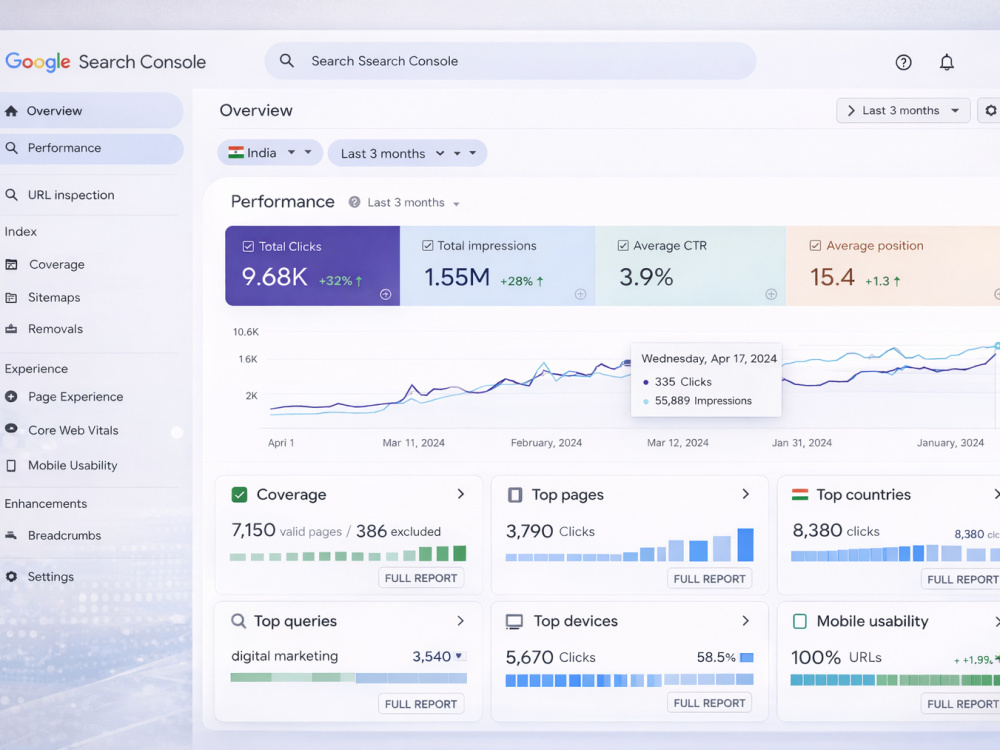Click the Removals sidebar icon

(x=11, y=329)
